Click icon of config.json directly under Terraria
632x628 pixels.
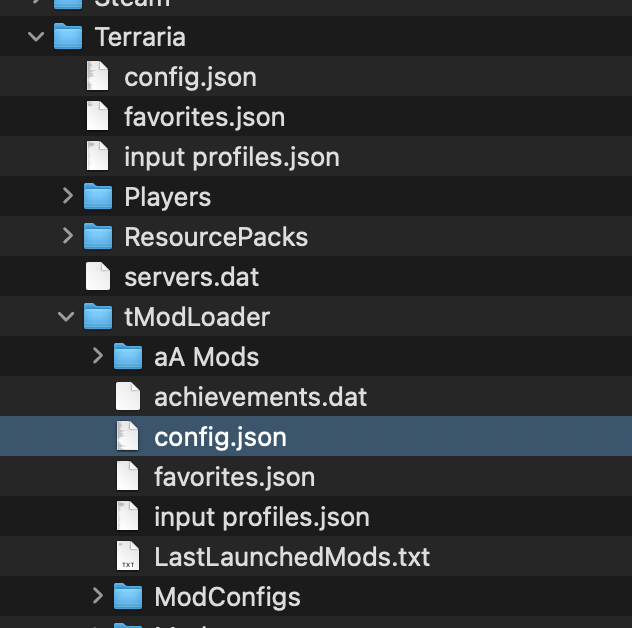tap(98, 76)
